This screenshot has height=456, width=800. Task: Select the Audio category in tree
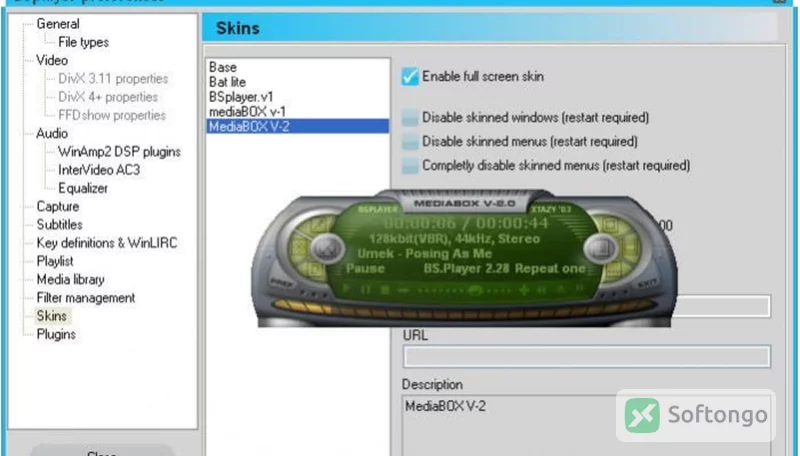[52, 134]
